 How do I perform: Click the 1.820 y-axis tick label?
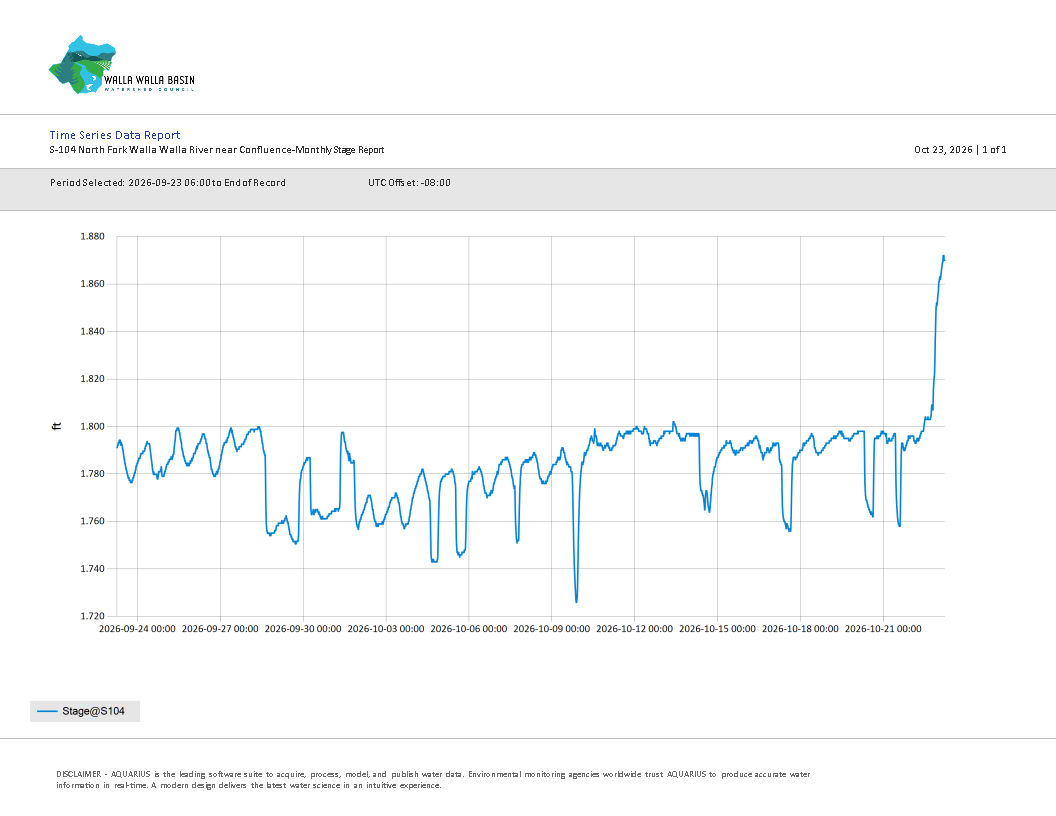point(92,378)
